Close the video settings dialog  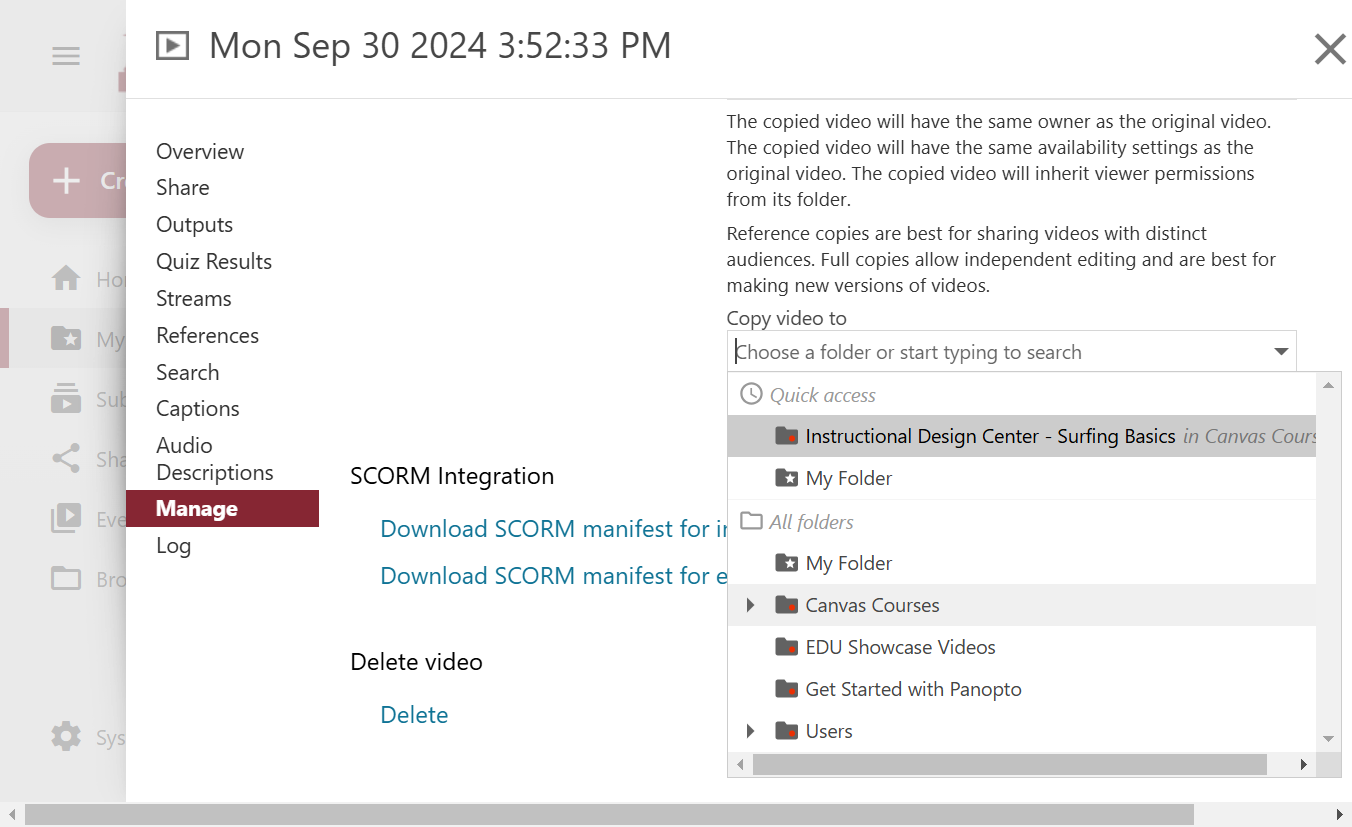click(1330, 48)
